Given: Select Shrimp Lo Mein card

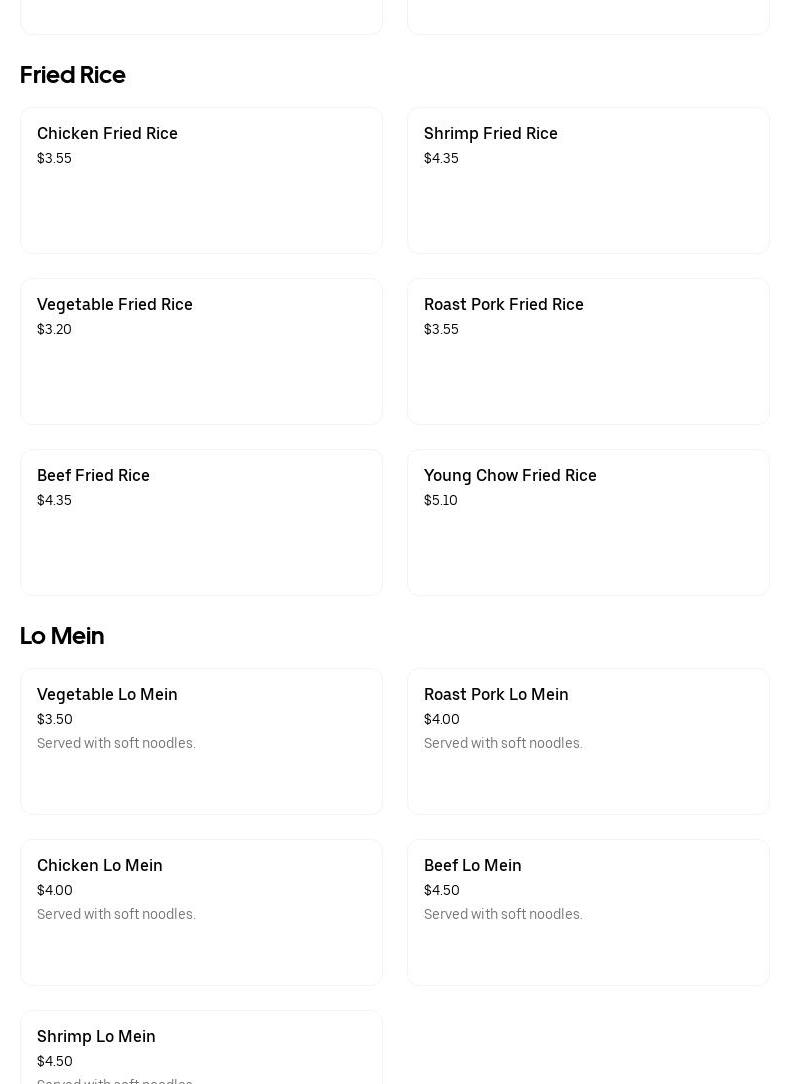Looking at the screenshot, I should pyautogui.click(x=201, y=1047).
